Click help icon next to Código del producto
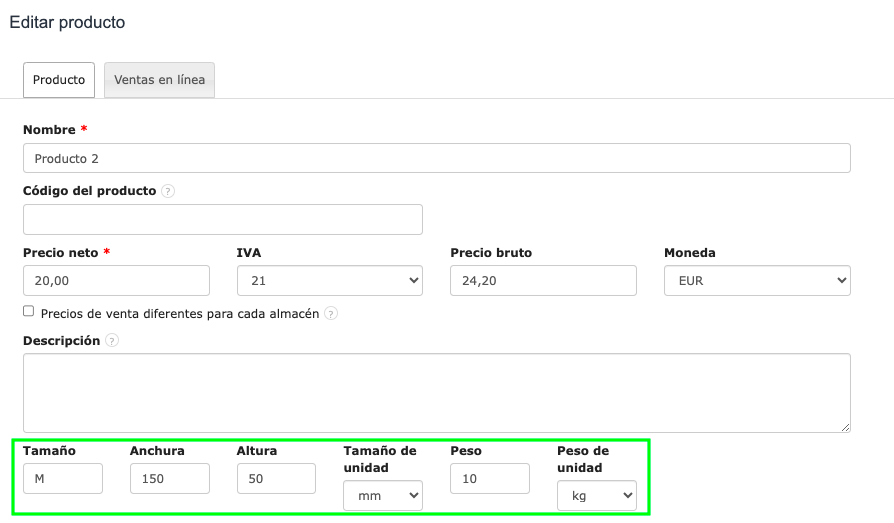Screen dimensions: 894x523 point(168,191)
